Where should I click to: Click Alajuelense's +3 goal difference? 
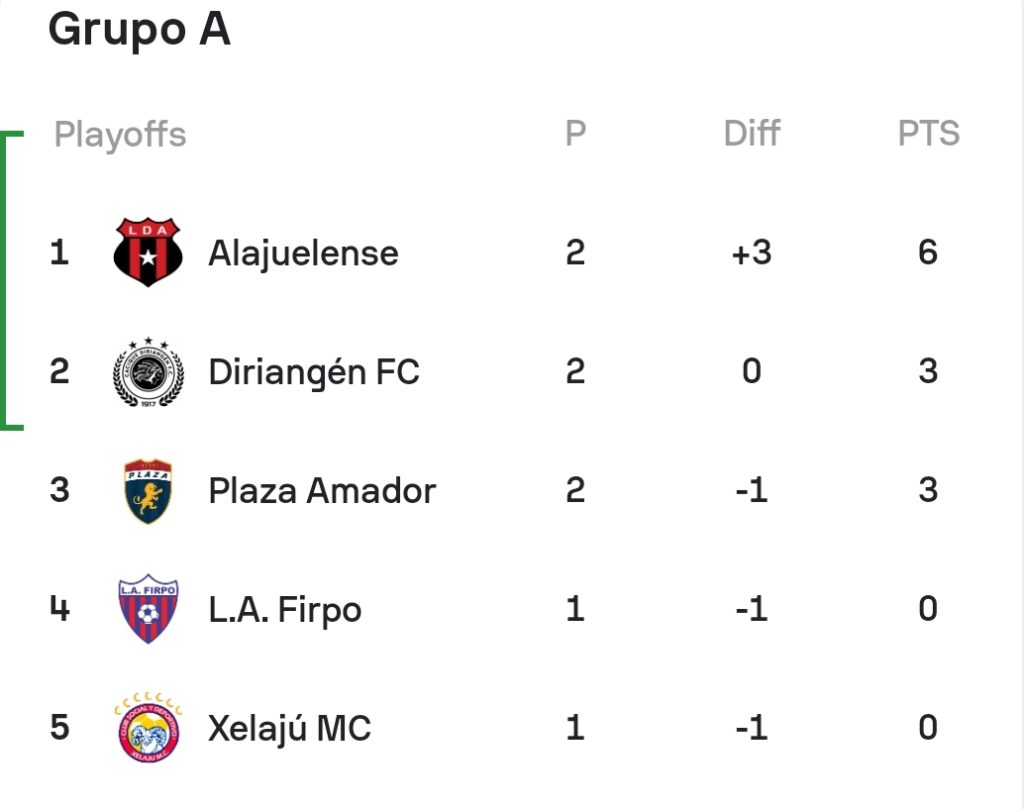752,253
